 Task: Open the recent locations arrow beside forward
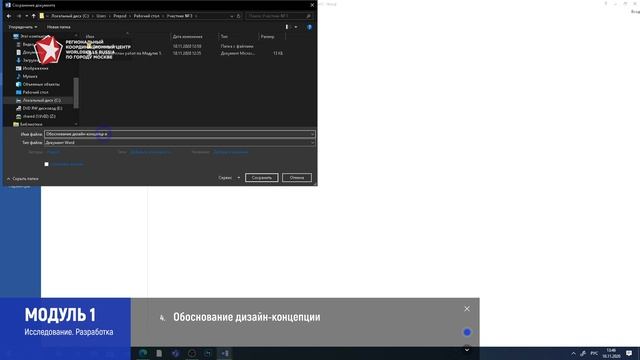[x=27, y=16]
